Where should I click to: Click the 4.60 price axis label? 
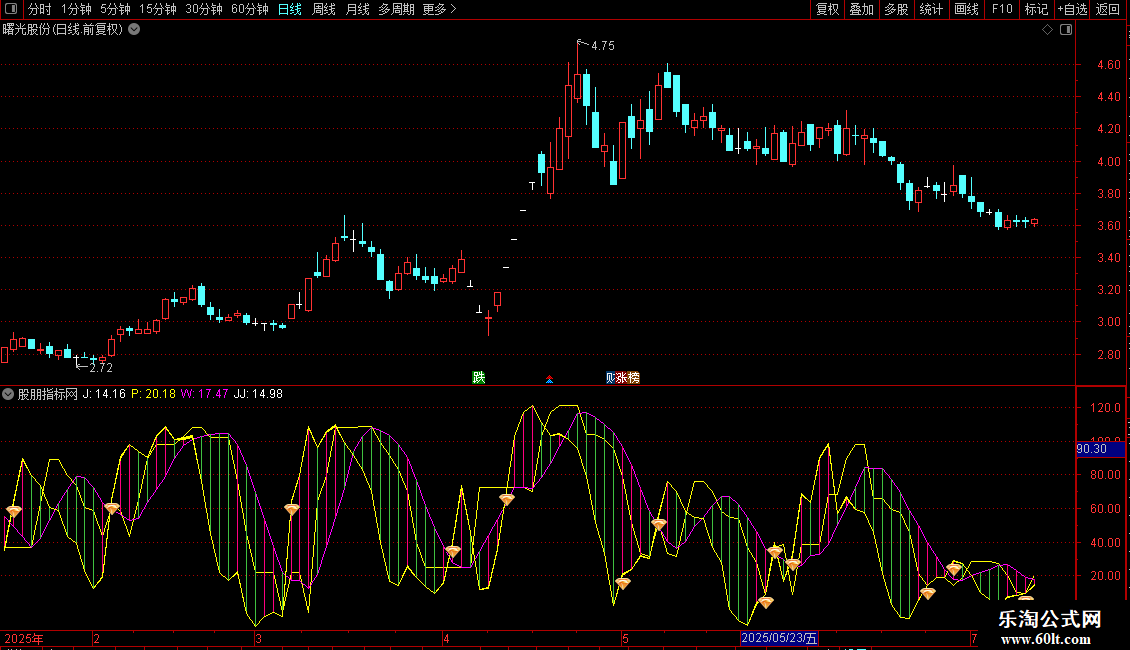[x=1108, y=65]
